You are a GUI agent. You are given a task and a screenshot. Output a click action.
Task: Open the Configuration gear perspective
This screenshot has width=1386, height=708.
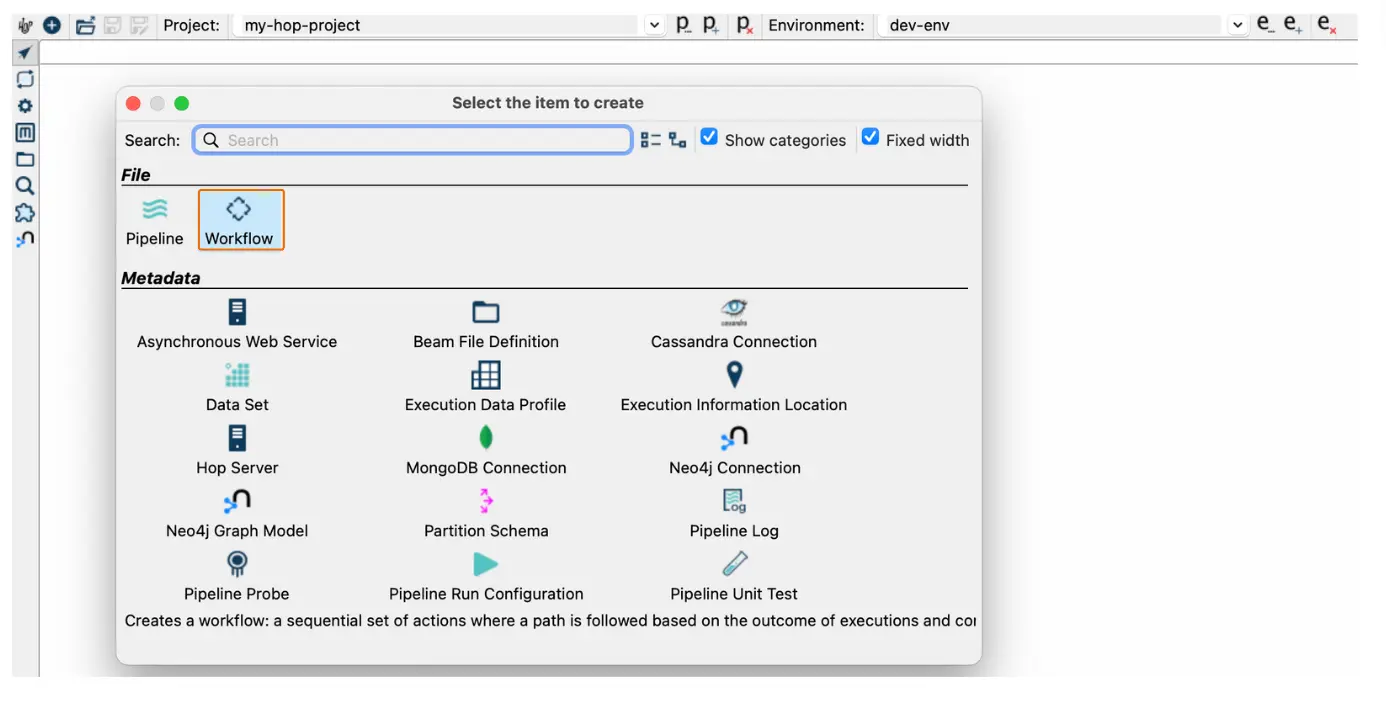tap(25, 106)
